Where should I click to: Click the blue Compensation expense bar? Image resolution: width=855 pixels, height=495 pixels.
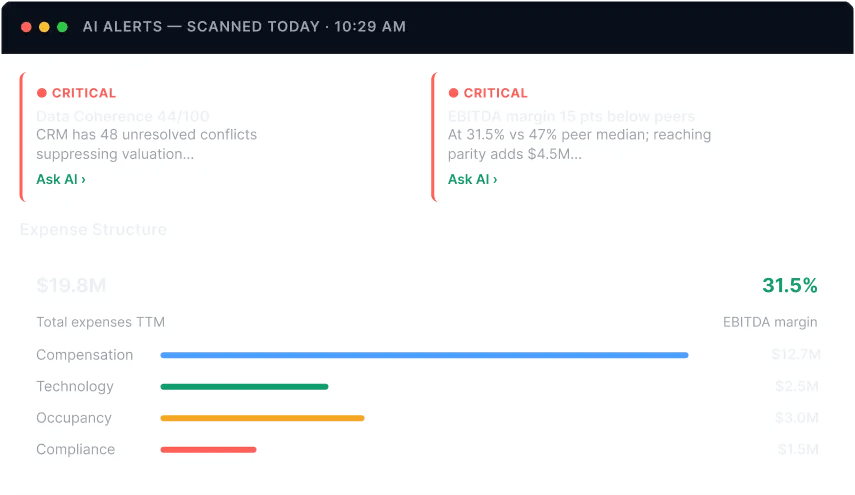click(x=424, y=355)
